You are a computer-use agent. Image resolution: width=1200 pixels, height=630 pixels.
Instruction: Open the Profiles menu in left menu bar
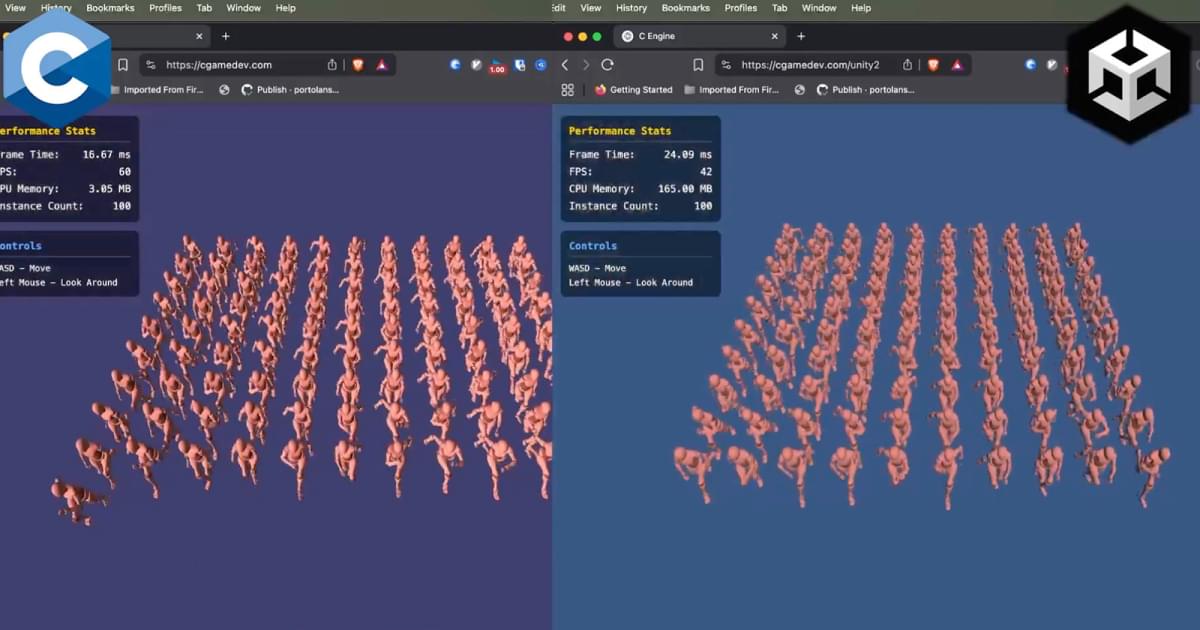coord(165,8)
